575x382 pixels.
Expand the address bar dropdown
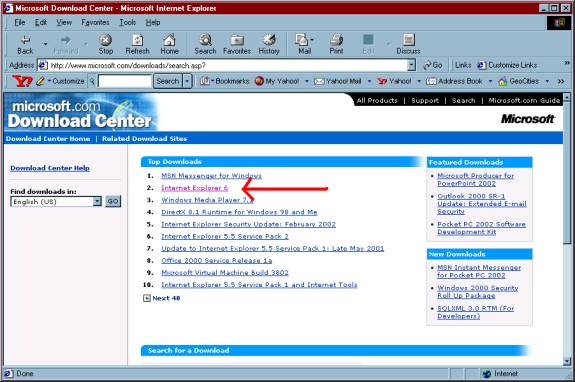coord(411,65)
